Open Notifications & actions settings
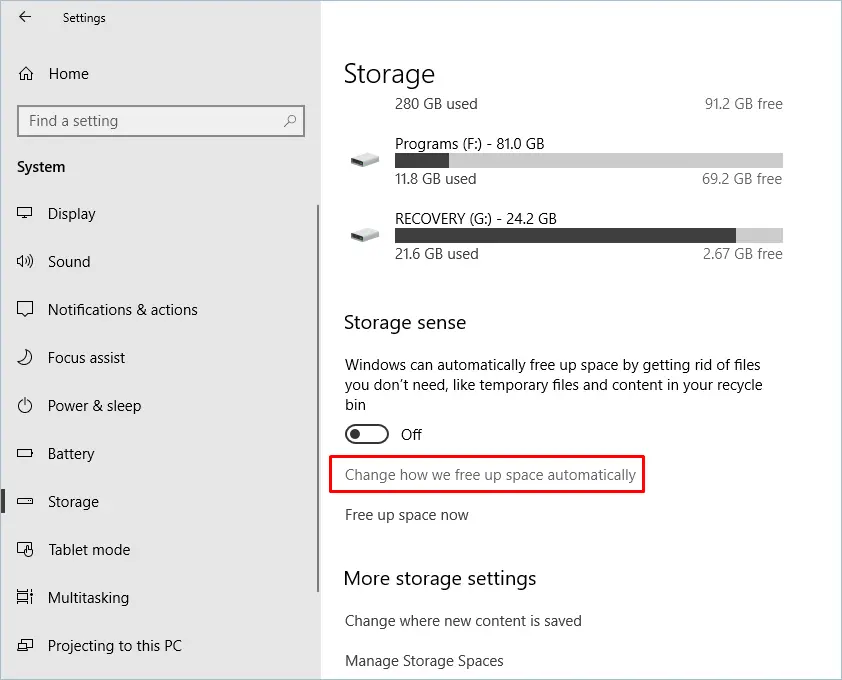The image size is (842, 680). tap(122, 310)
